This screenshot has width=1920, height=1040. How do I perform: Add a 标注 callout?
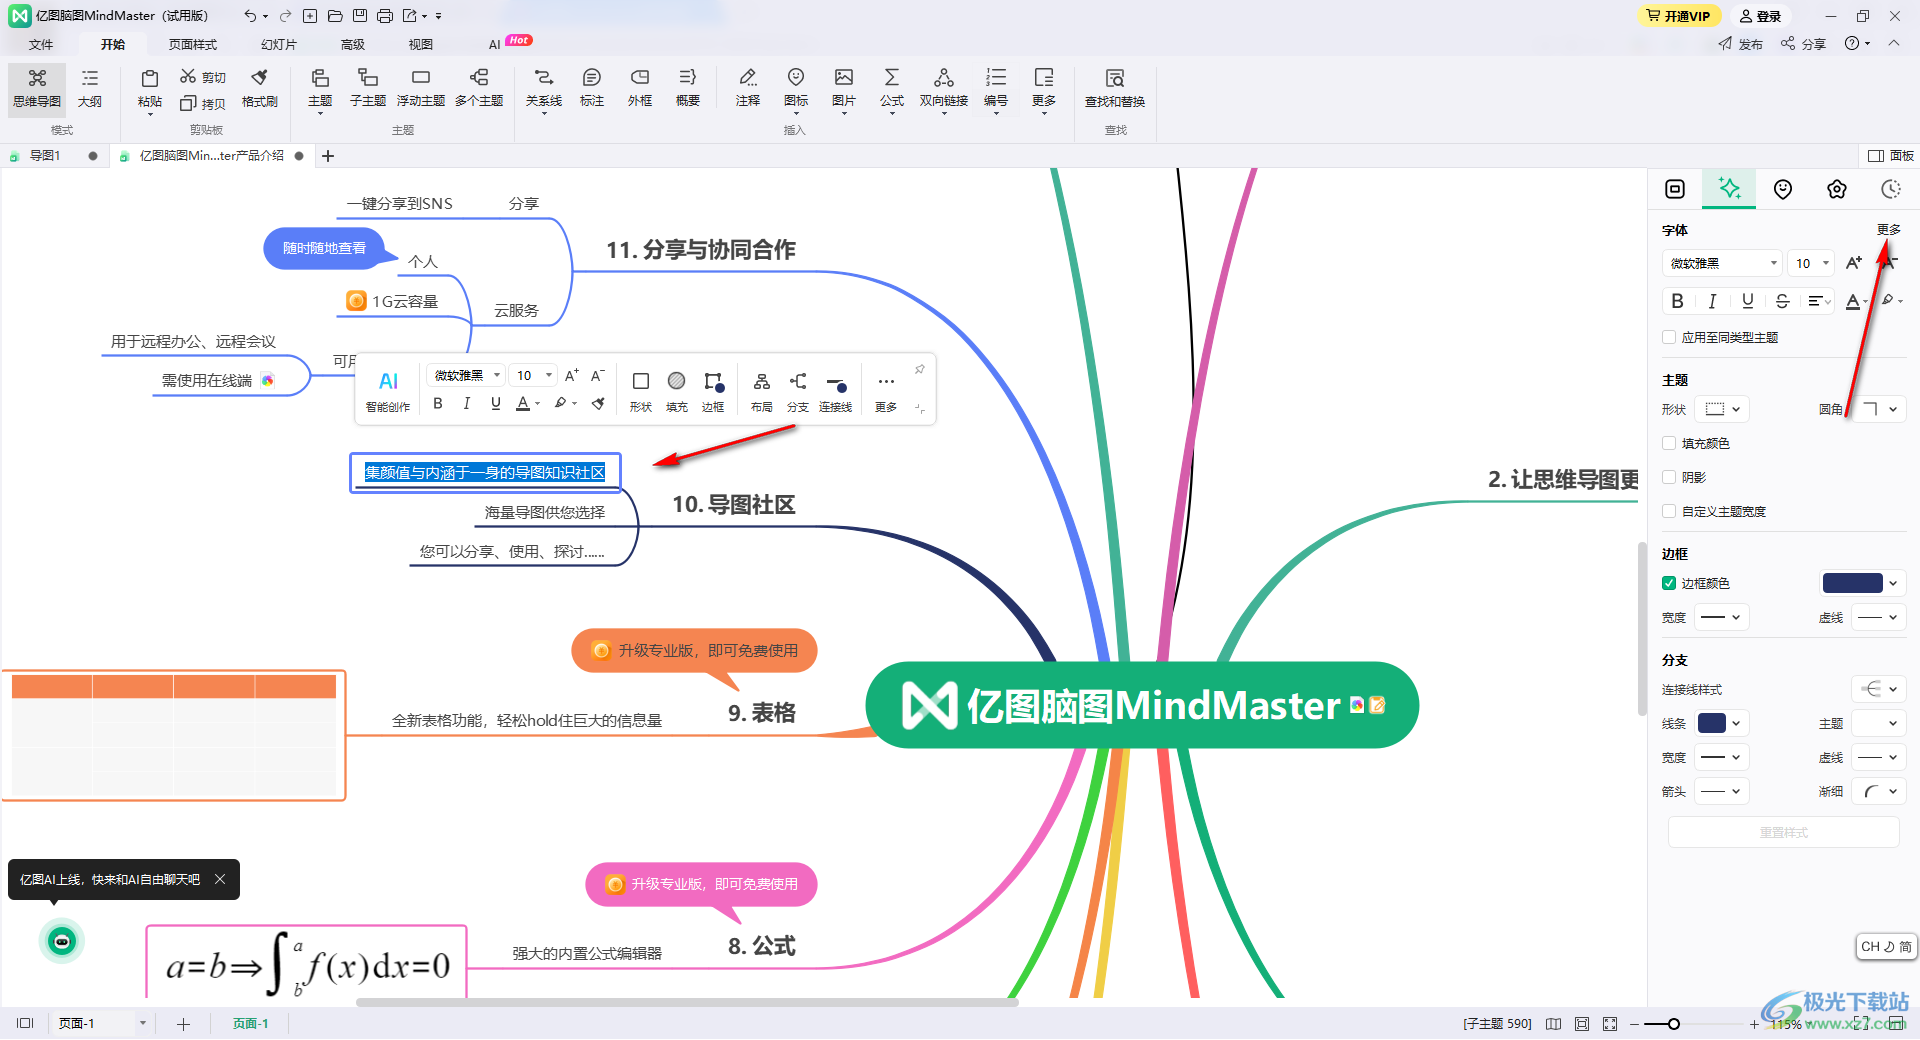click(x=592, y=88)
